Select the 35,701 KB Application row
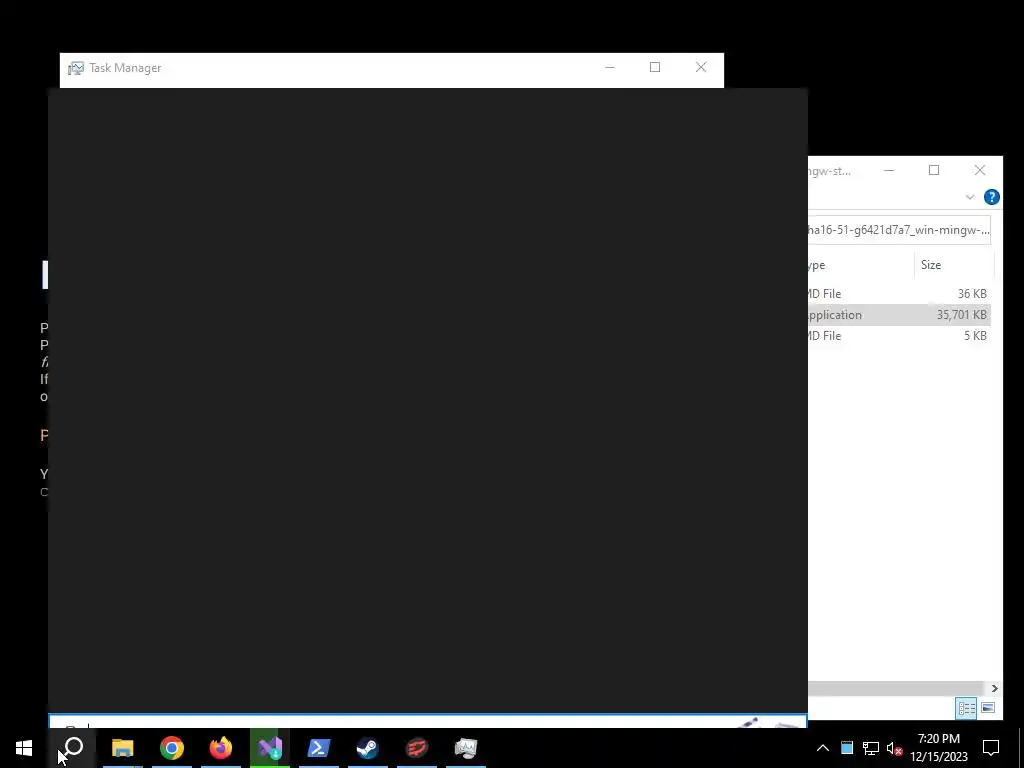Viewport: 1024px width, 768px height. click(899, 315)
